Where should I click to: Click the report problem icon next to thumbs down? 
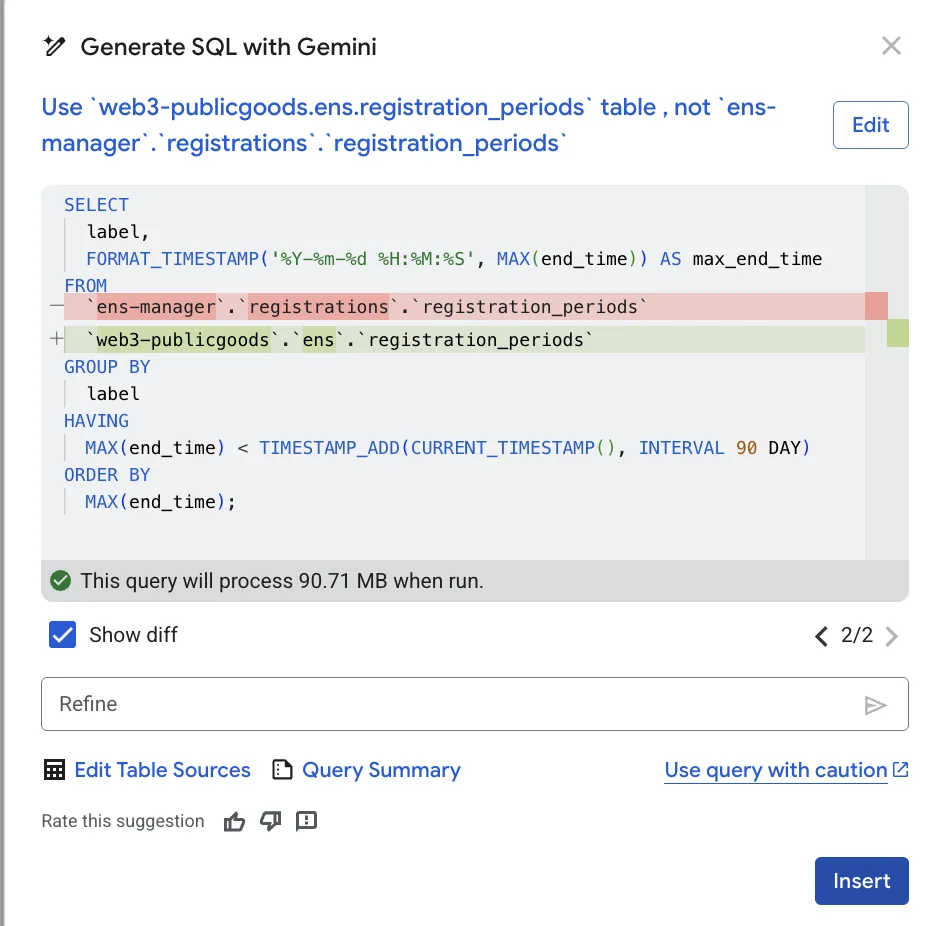(306, 821)
